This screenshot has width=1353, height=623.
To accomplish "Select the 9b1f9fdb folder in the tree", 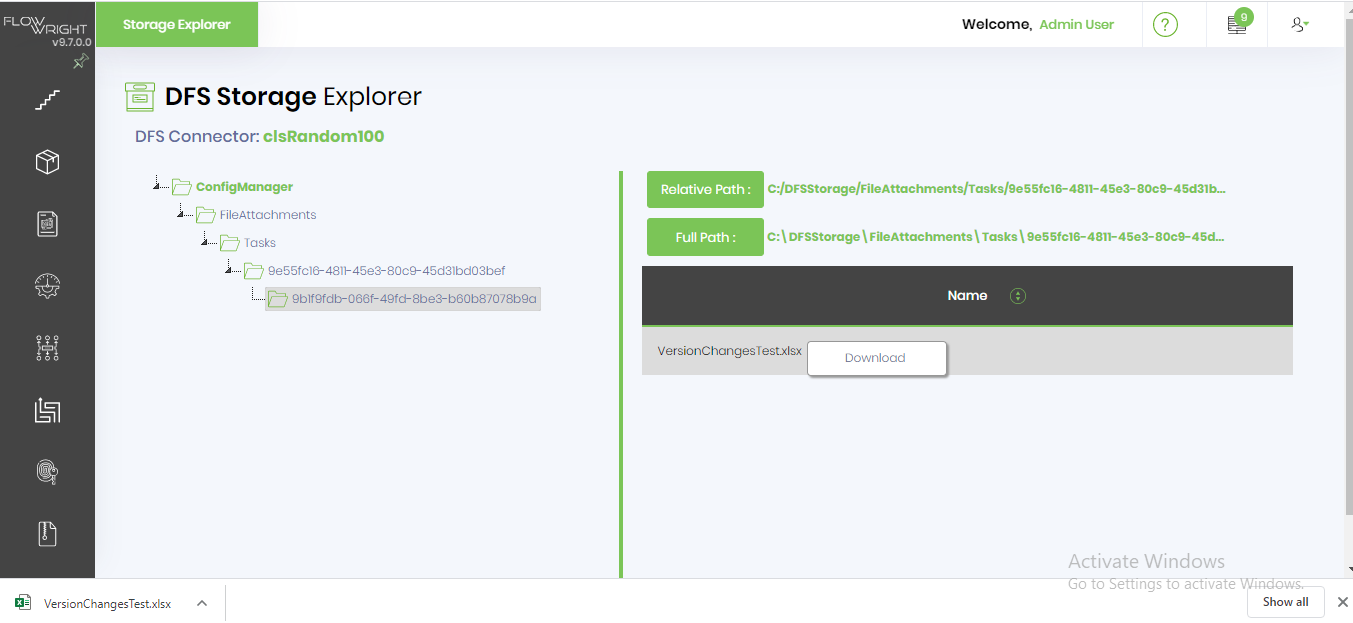I will (x=413, y=298).
